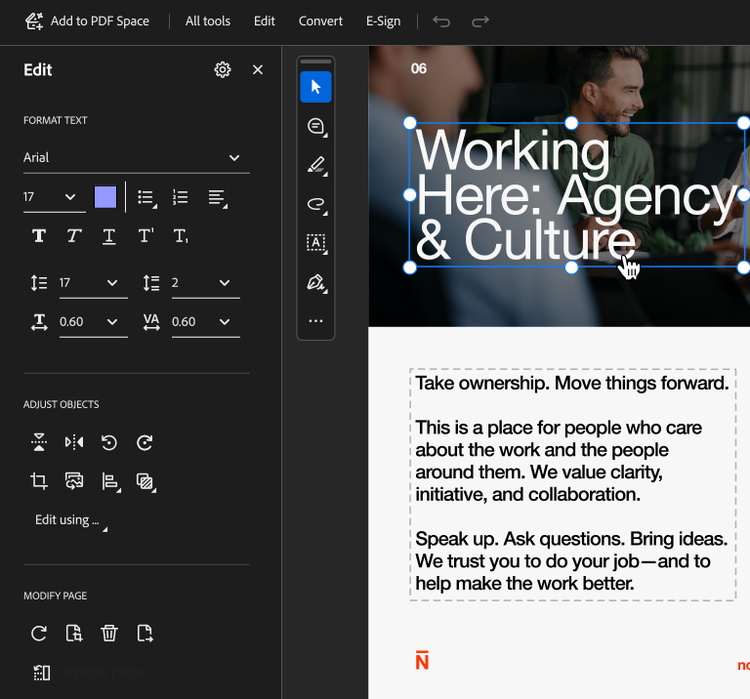Click the Extract page icon
This screenshot has height=699, width=750.
point(74,633)
